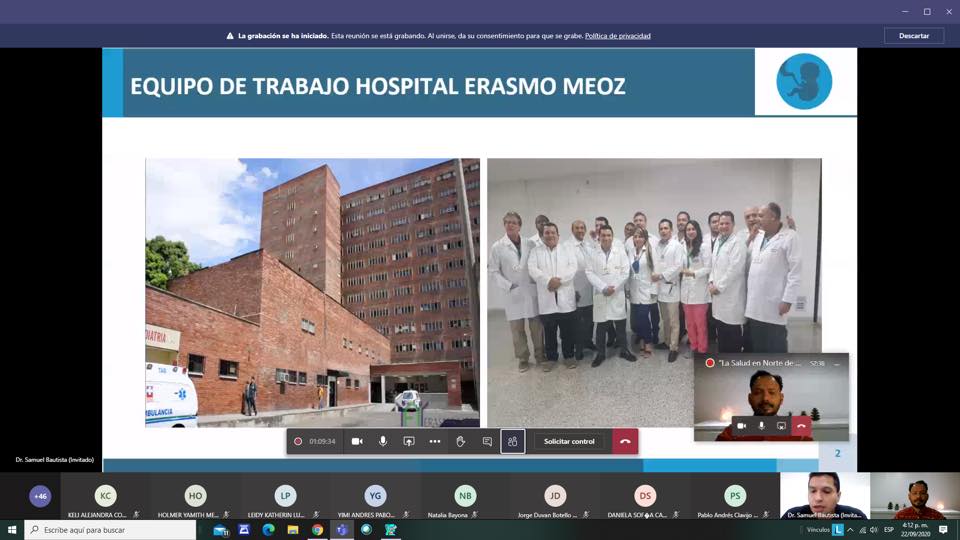Switch ESP keyboard language indicator

click(889, 530)
